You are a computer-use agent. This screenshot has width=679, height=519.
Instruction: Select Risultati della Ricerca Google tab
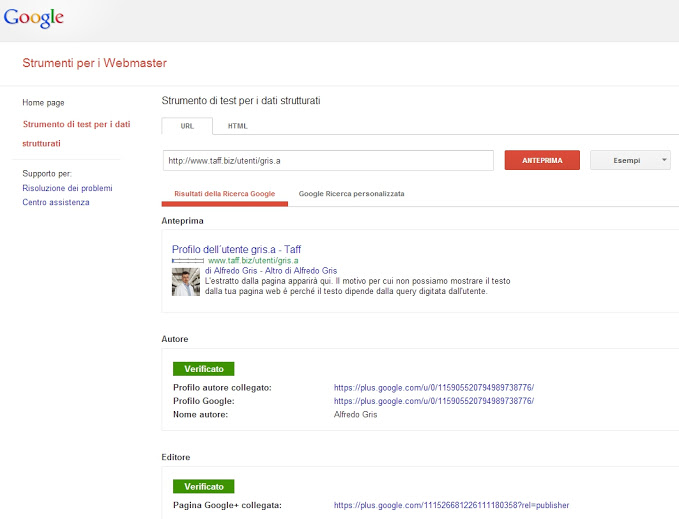[224, 194]
